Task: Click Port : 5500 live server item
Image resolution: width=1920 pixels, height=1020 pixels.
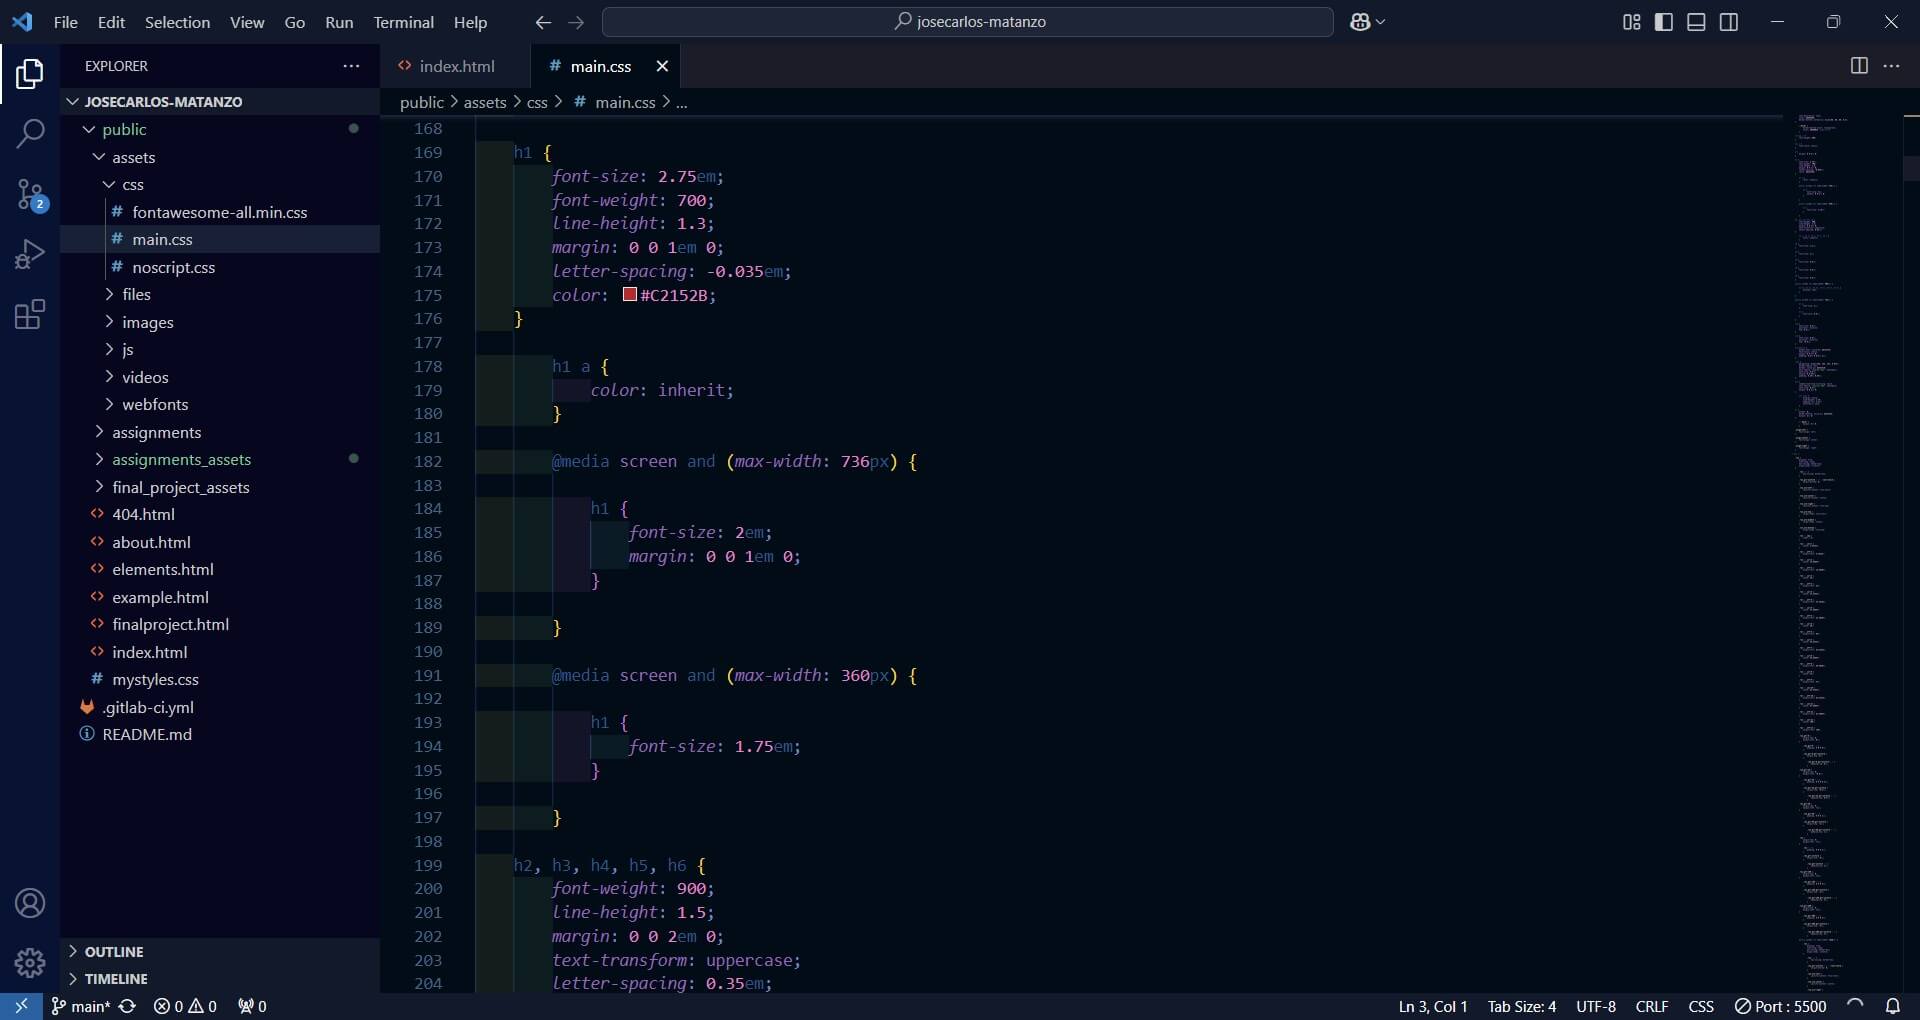Action: [1781, 1006]
